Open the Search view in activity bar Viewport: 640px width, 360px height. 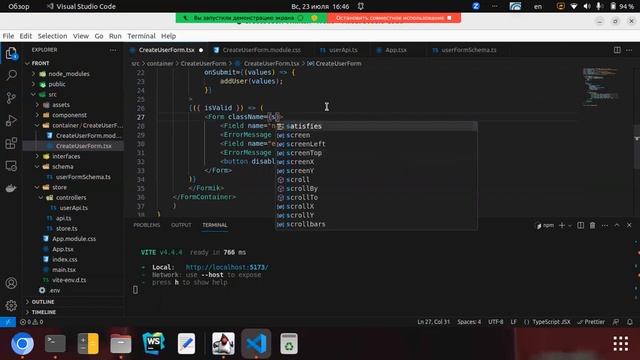(x=11, y=75)
